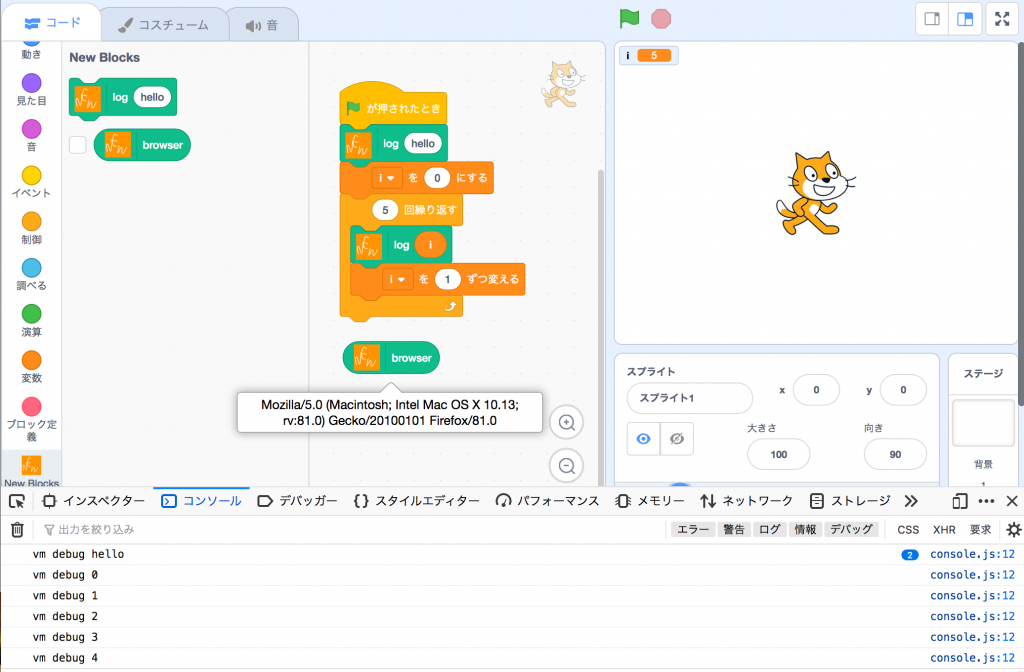Click console.js:12 link for hello log
Screen dimensions: 1024x672
(972, 554)
